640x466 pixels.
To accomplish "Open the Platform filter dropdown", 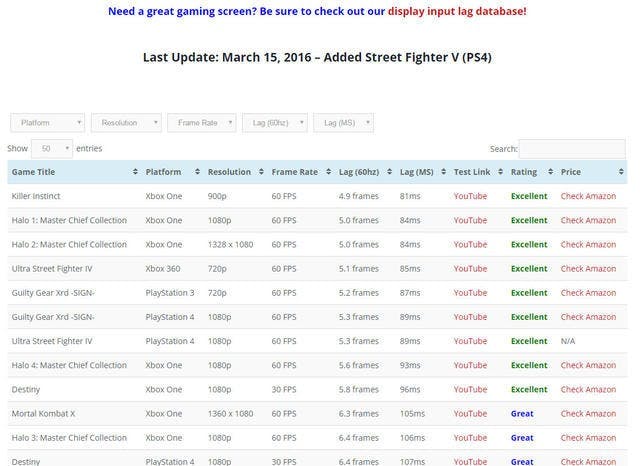I will tap(48, 123).
